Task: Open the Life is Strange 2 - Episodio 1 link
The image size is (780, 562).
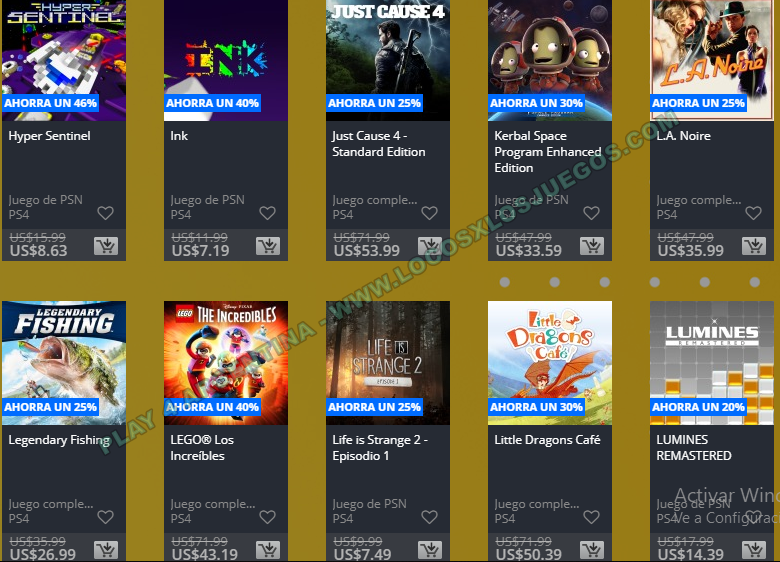Action: point(380,448)
